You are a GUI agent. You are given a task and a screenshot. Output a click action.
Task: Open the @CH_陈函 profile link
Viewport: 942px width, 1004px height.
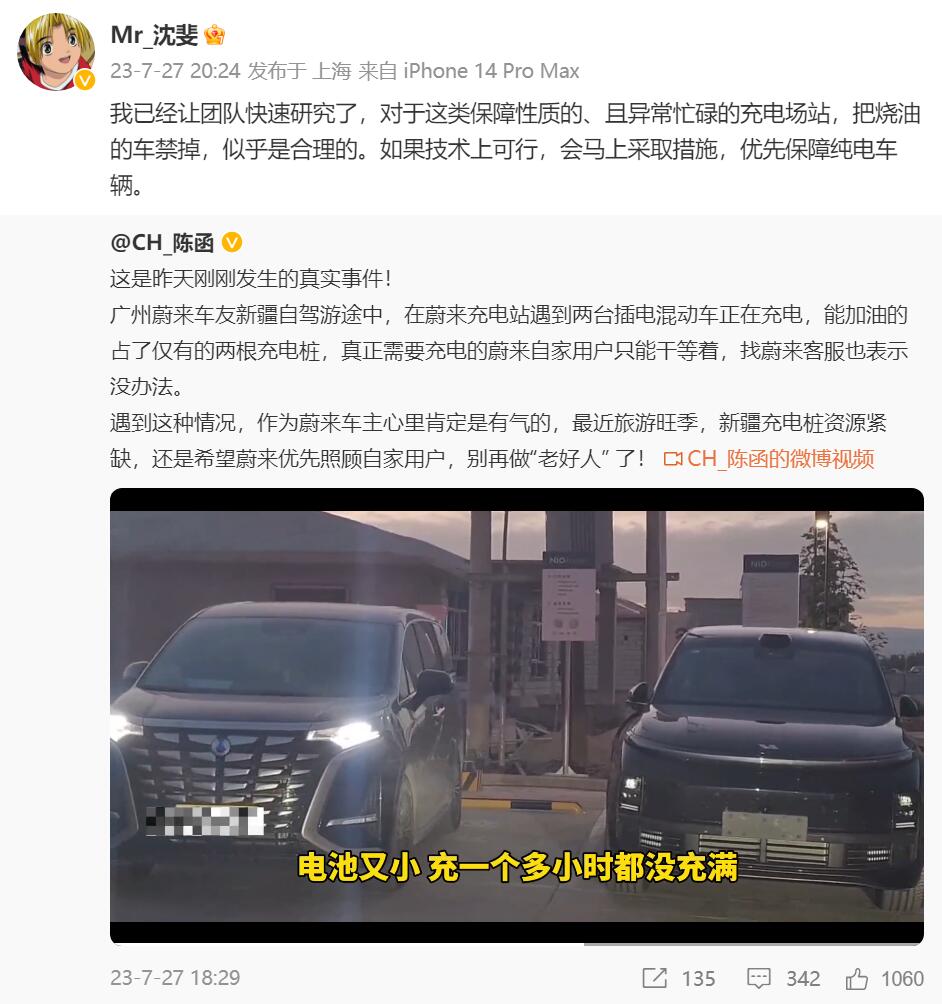pos(163,243)
